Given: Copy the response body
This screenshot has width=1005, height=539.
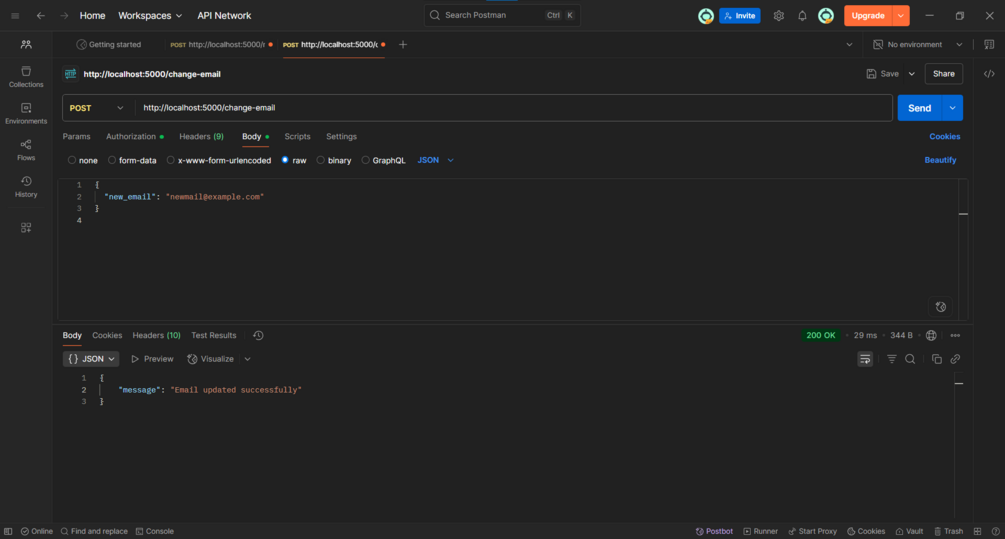Looking at the screenshot, I should (x=936, y=359).
